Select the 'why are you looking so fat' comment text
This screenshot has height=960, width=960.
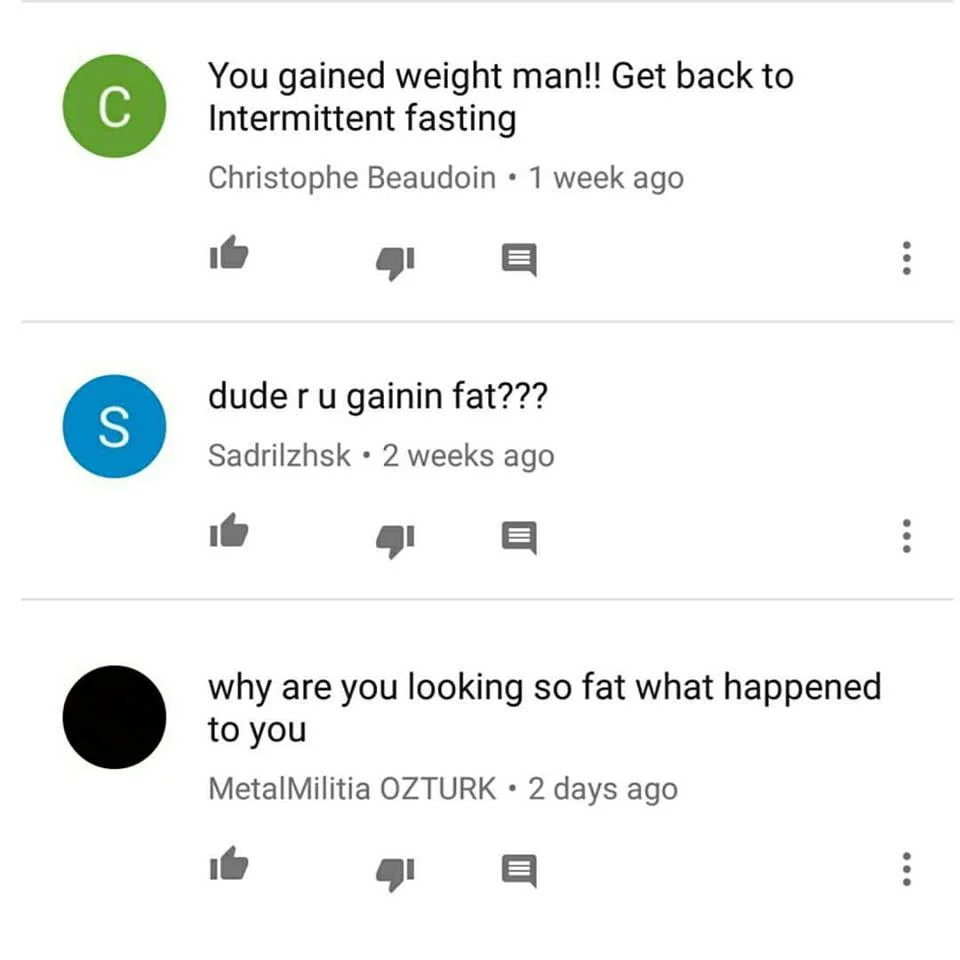(544, 708)
